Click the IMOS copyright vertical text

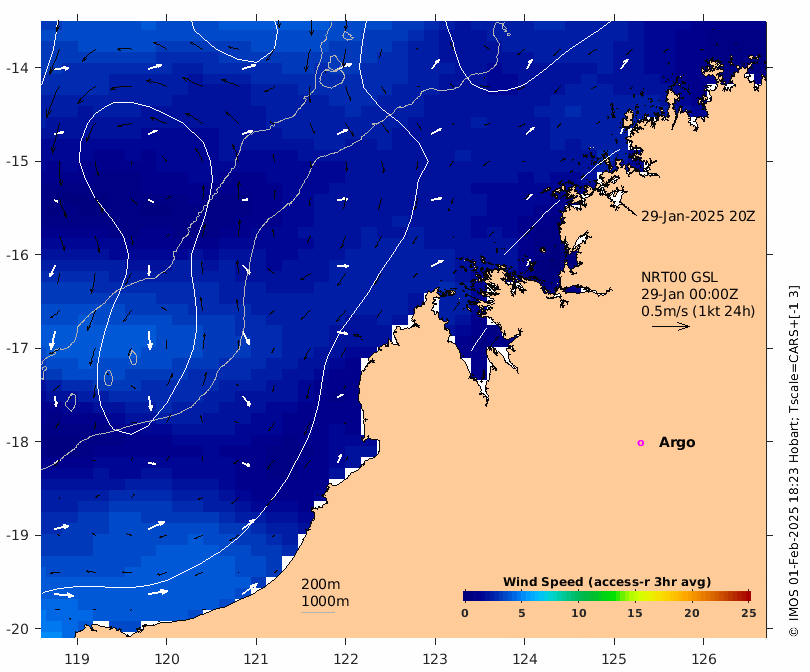coord(794,461)
